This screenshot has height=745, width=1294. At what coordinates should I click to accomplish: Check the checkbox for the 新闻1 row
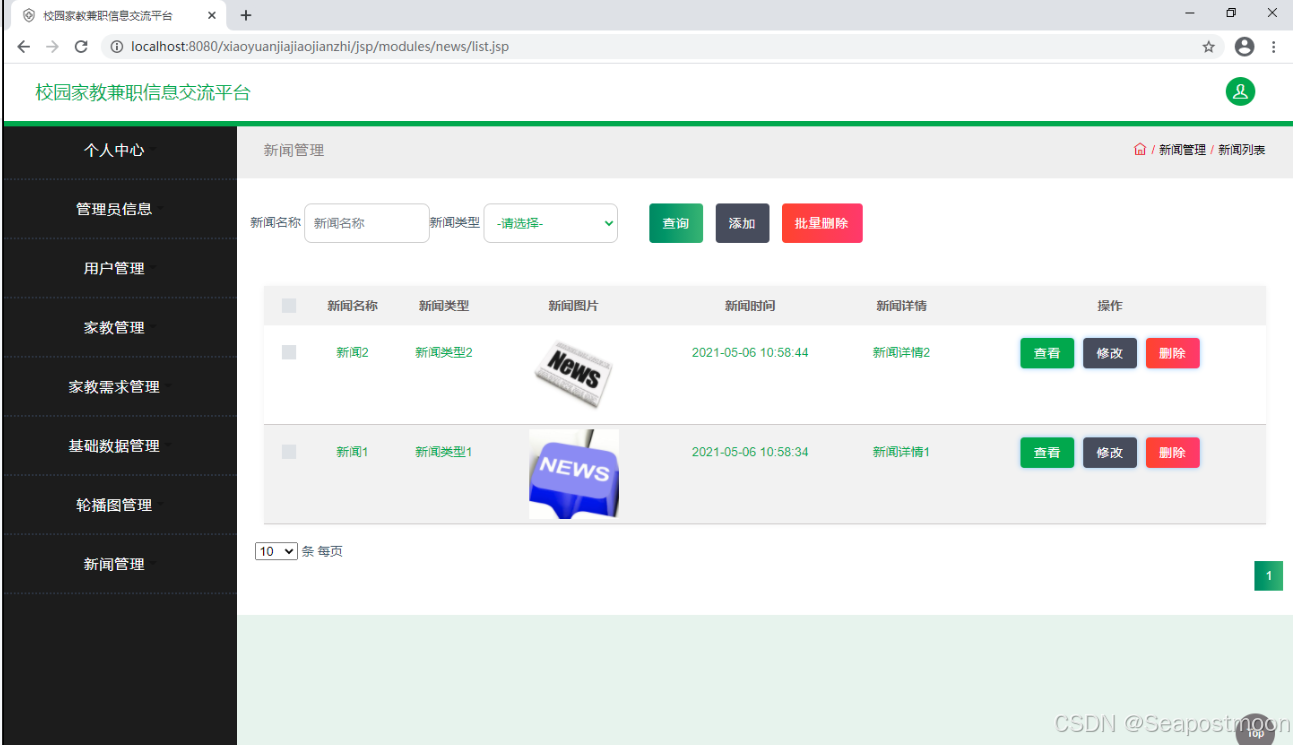pos(288,451)
